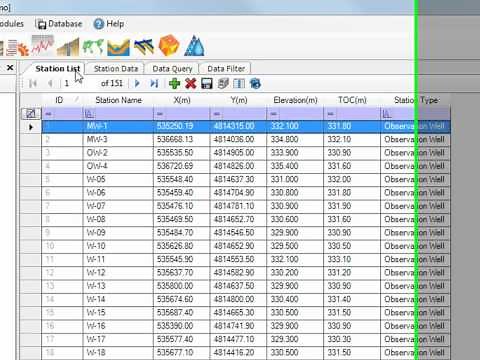Open the Database menu

click(59, 24)
